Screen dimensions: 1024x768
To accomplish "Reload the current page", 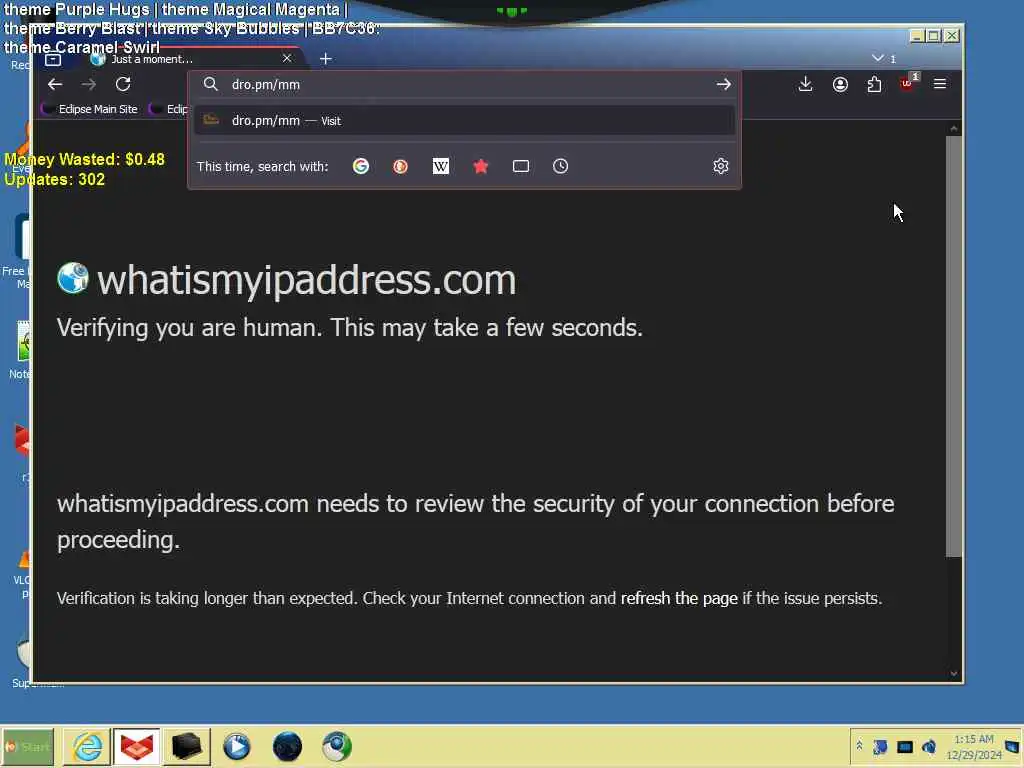I will (123, 84).
